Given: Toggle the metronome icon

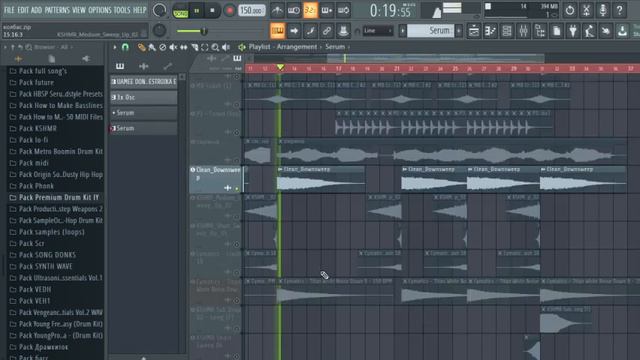Looking at the screenshot, I should pyautogui.click(x=277, y=11).
